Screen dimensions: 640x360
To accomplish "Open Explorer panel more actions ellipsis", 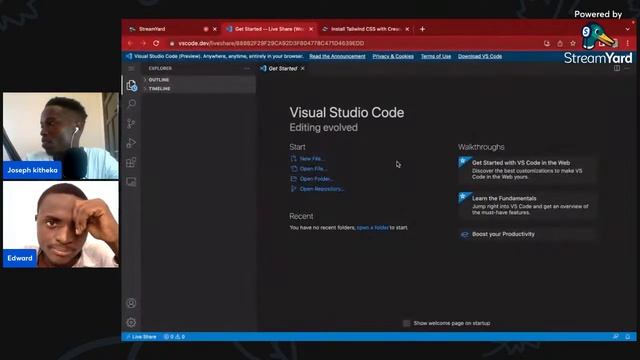I will coord(247,69).
